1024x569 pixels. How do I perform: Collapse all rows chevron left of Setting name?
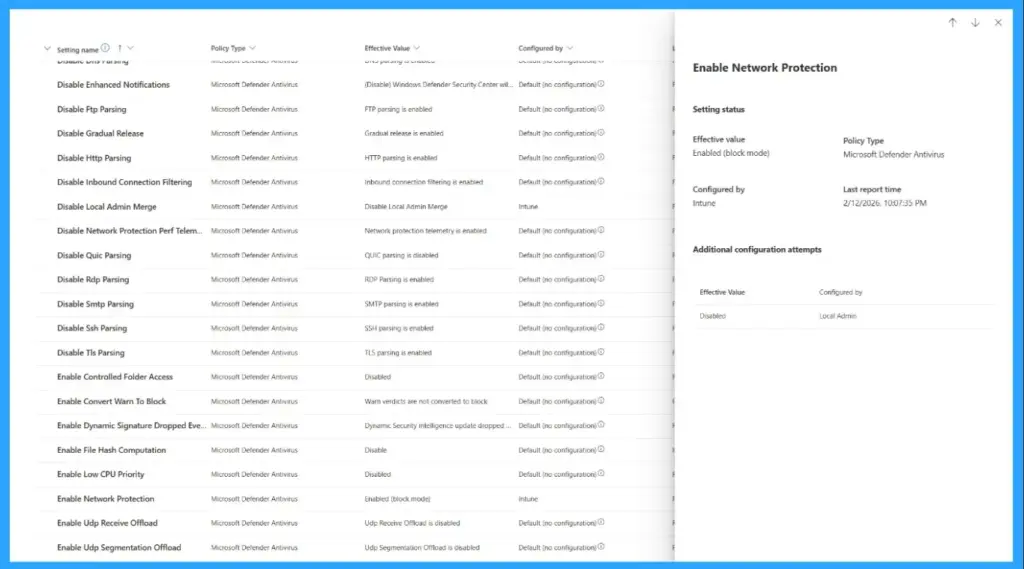pyautogui.click(x=47, y=48)
